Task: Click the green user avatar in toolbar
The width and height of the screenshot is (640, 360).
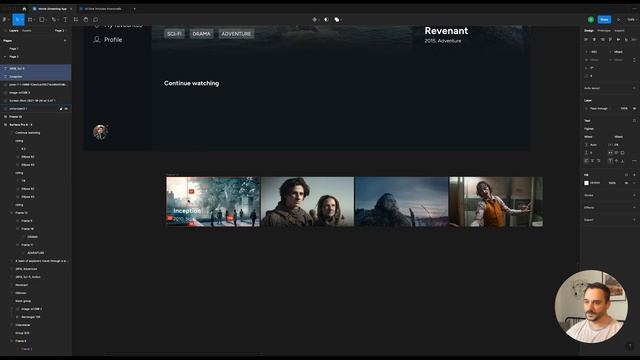Action: click(x=591, y=19)
